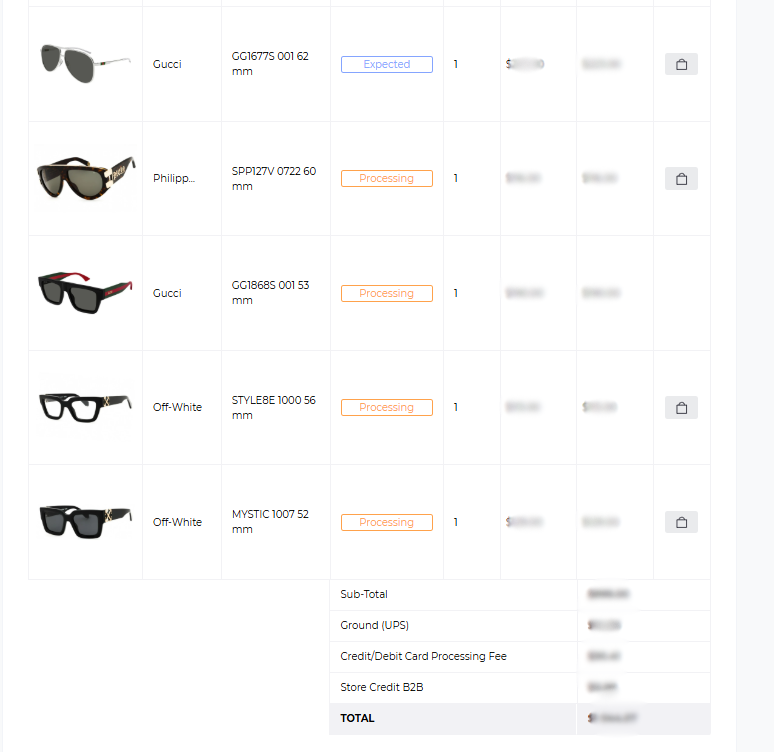Viewport: 774px width, 752px height.
Task: Click Processing status for STYLE8E 1000
Action: point(387,407)
